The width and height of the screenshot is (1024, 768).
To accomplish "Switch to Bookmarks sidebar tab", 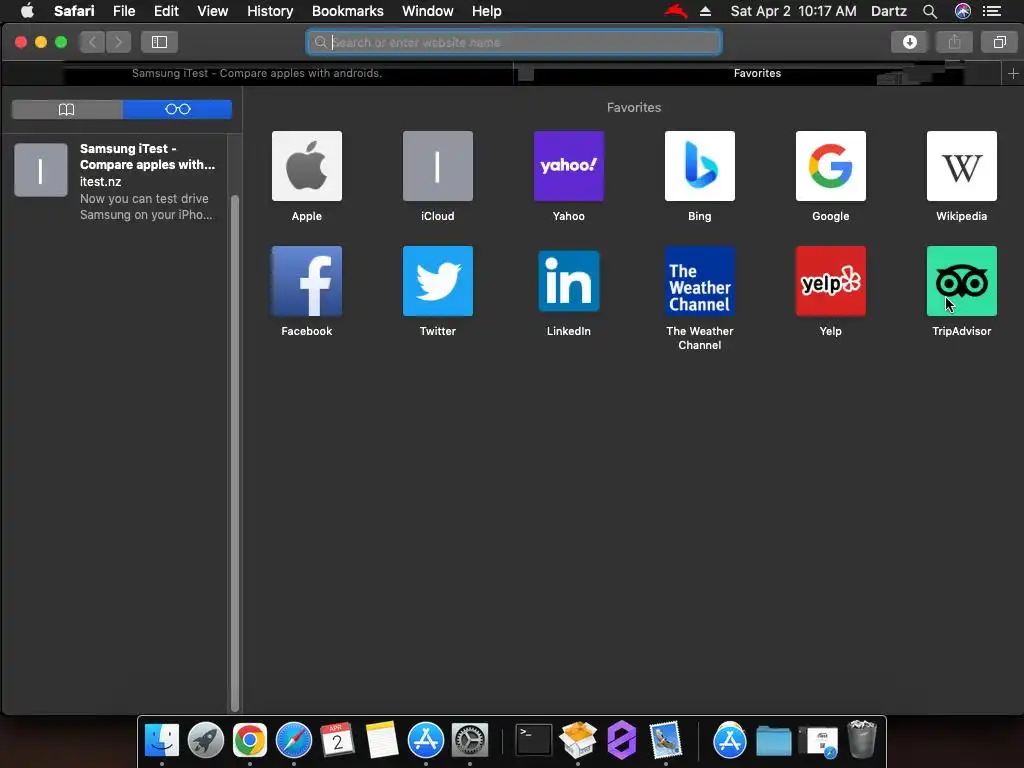I will [x=67, y=109].
